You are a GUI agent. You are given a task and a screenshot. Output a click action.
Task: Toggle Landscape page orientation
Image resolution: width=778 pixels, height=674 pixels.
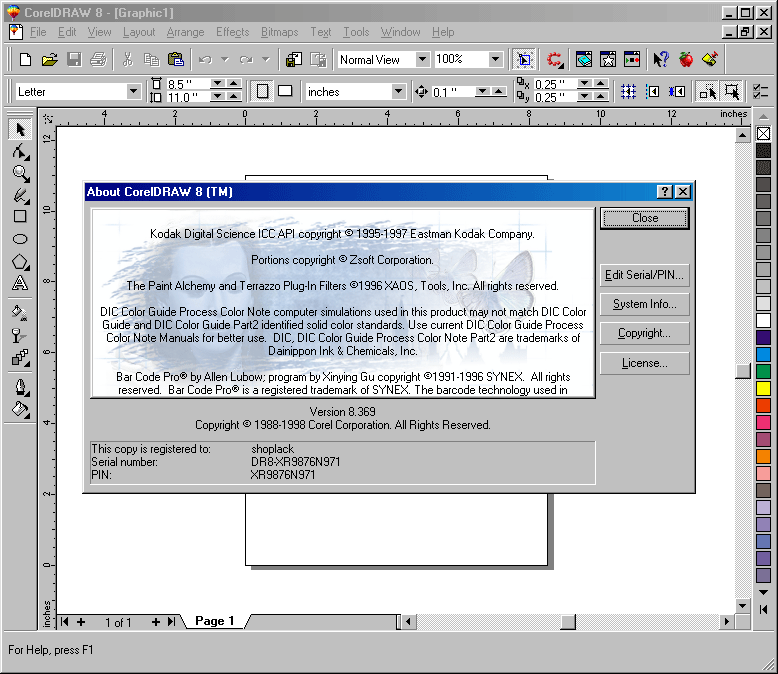[285, 91]
